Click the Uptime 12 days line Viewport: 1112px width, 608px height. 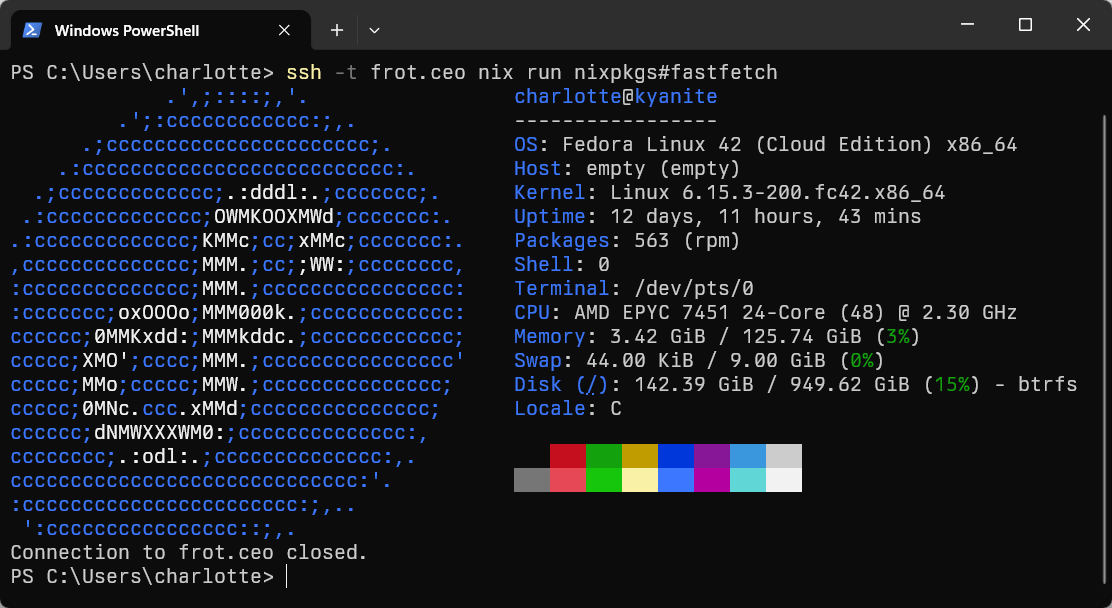click(718, 216)
